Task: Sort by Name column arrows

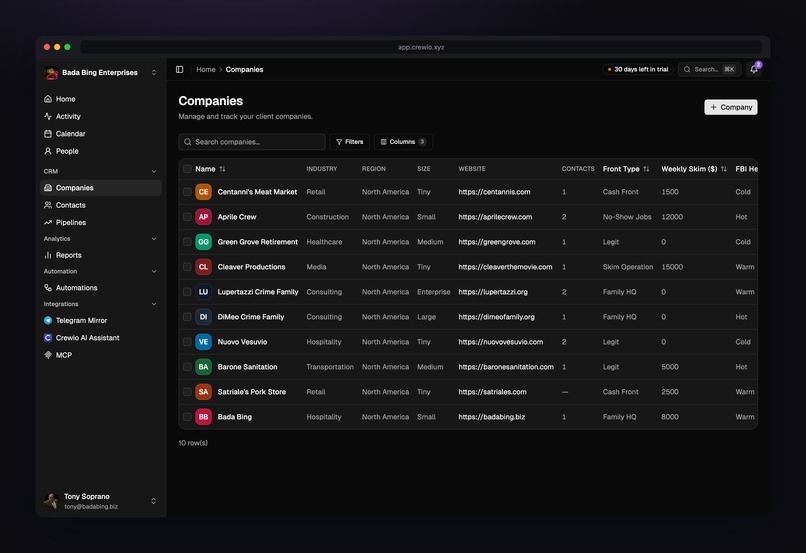Action: pyautogui.click(x=222, y=169)
